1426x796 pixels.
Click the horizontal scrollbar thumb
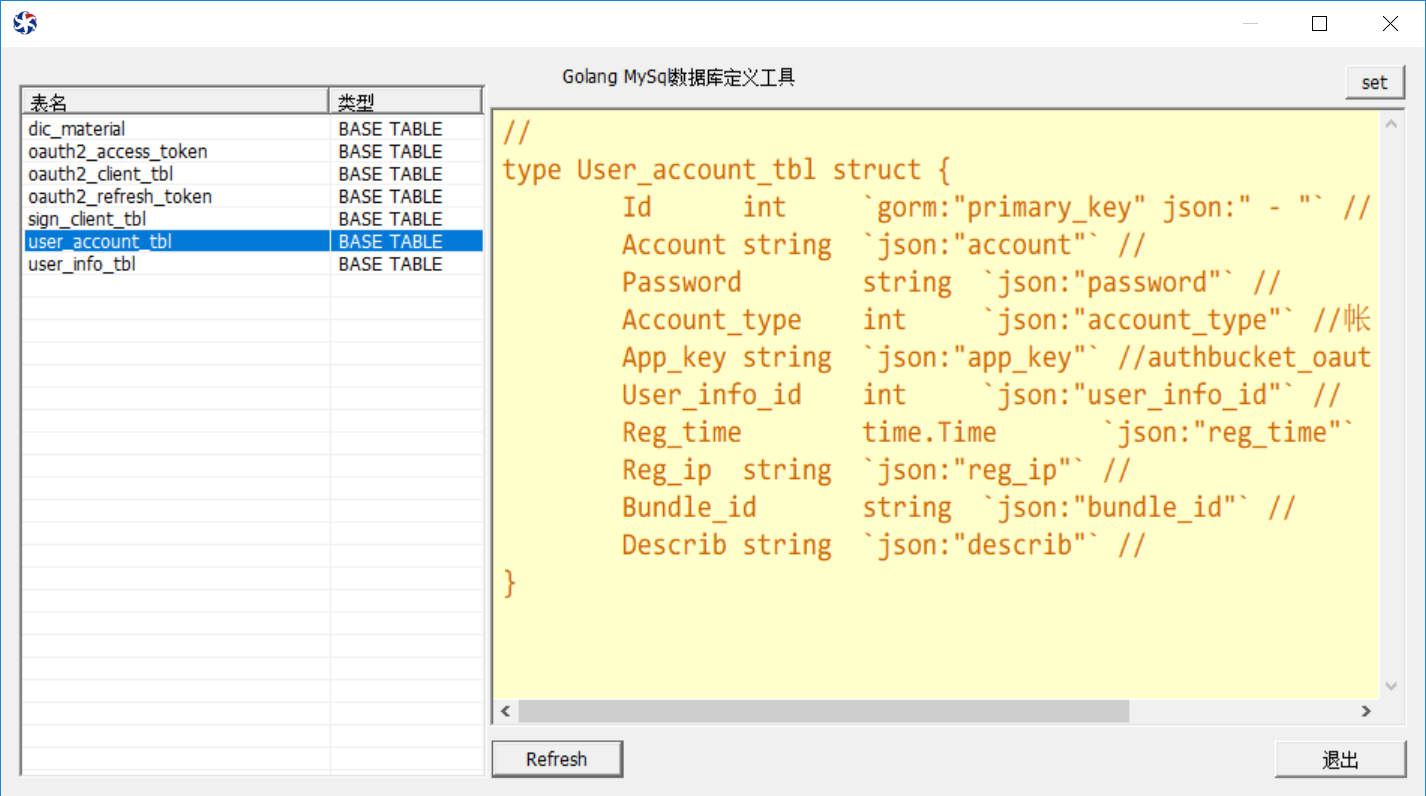click(823, 711)
